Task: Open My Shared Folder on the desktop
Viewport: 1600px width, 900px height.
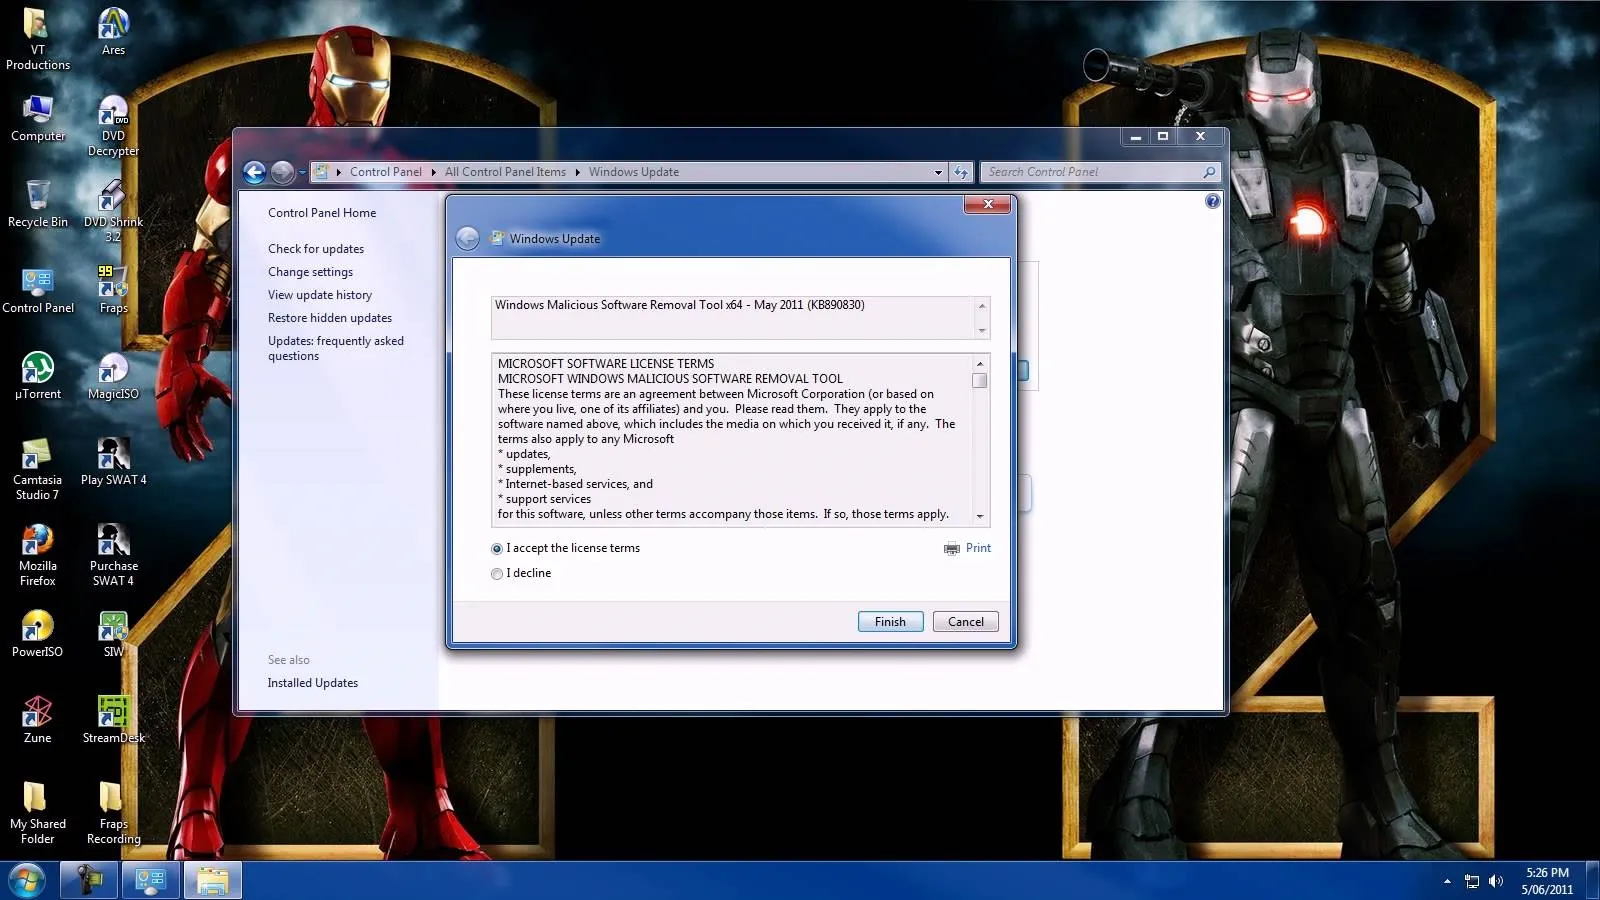Action: [37, 814]
